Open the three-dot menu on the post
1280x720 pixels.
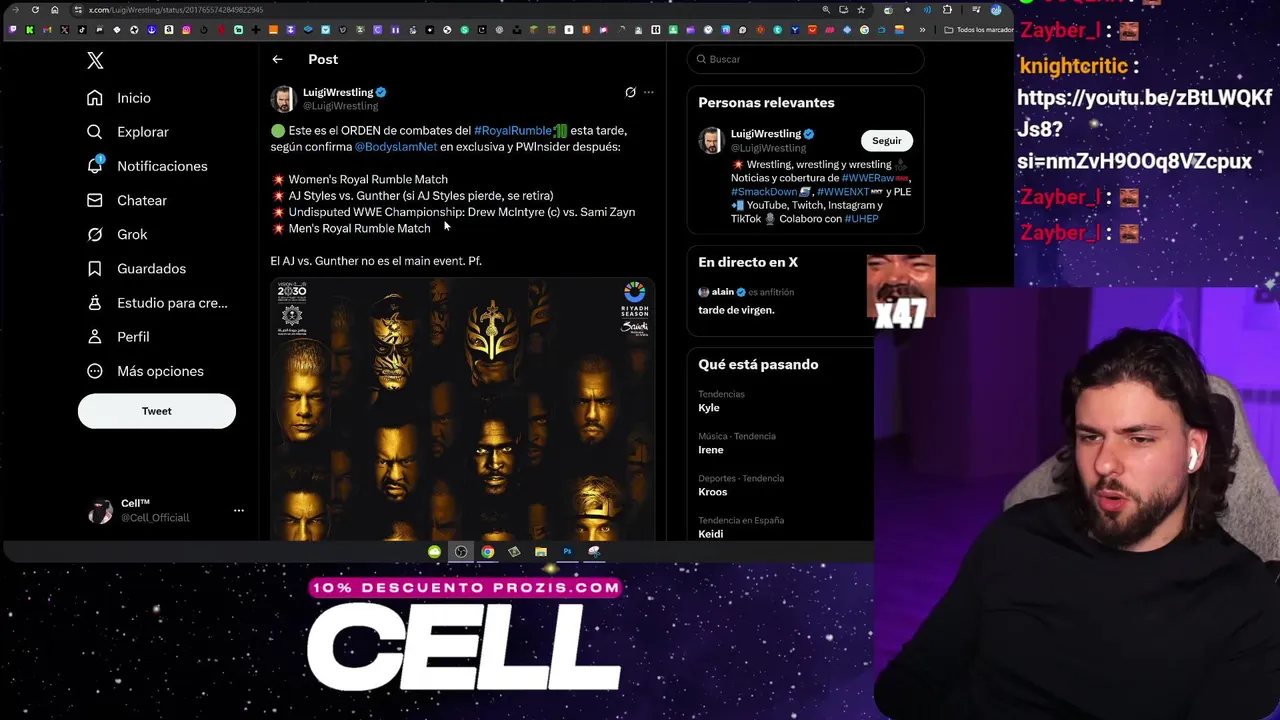click(x=648, y=92)
